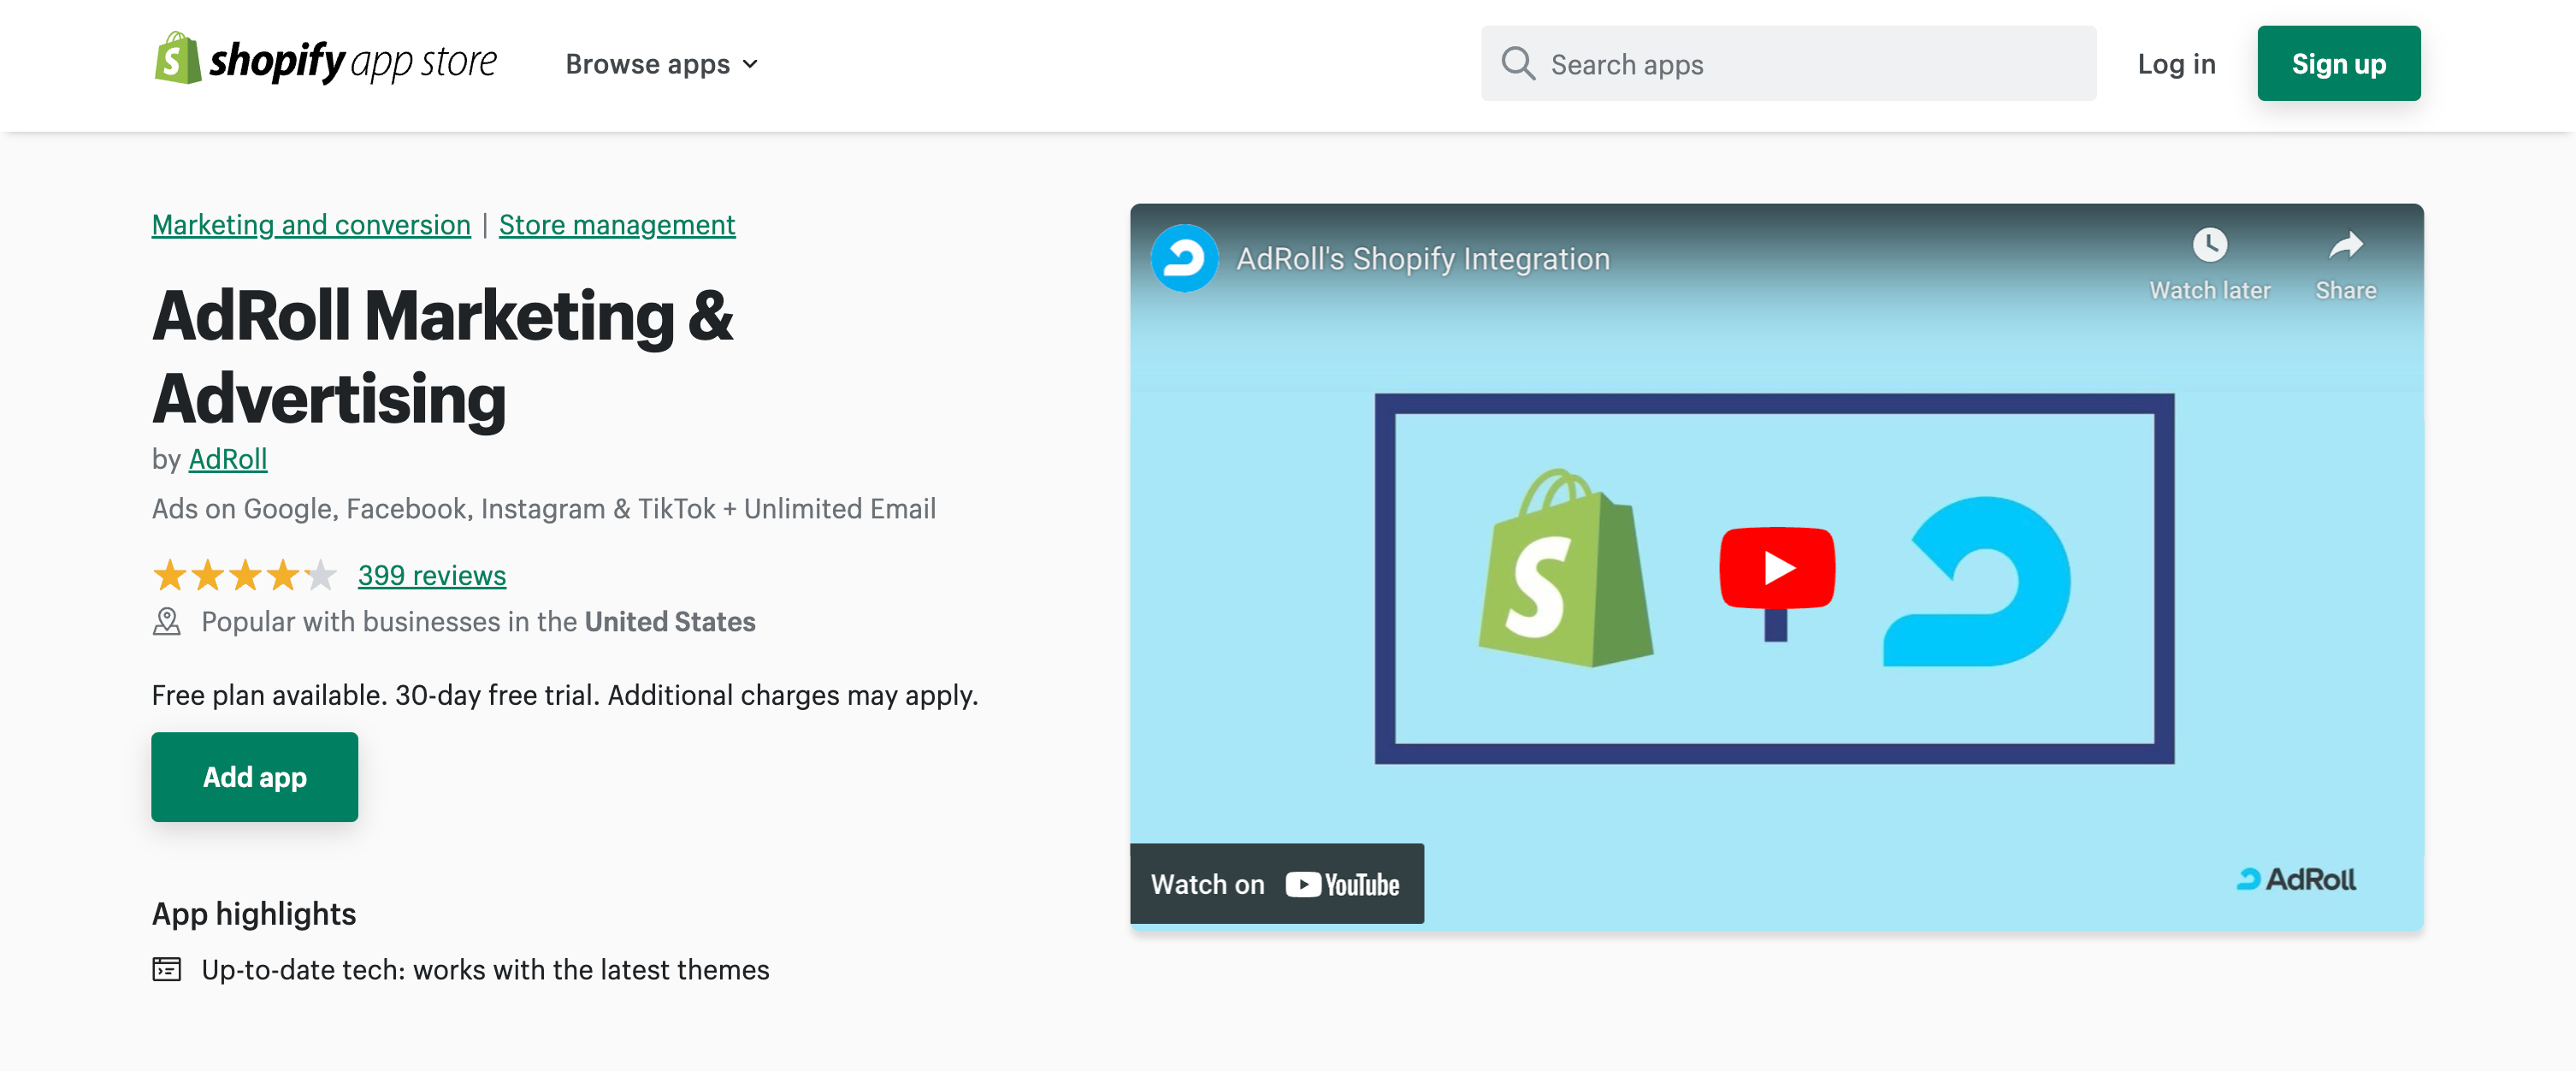This screenshot has height=1071, width=2576.
Task: Click the Add app button
Action: [255, 777]
